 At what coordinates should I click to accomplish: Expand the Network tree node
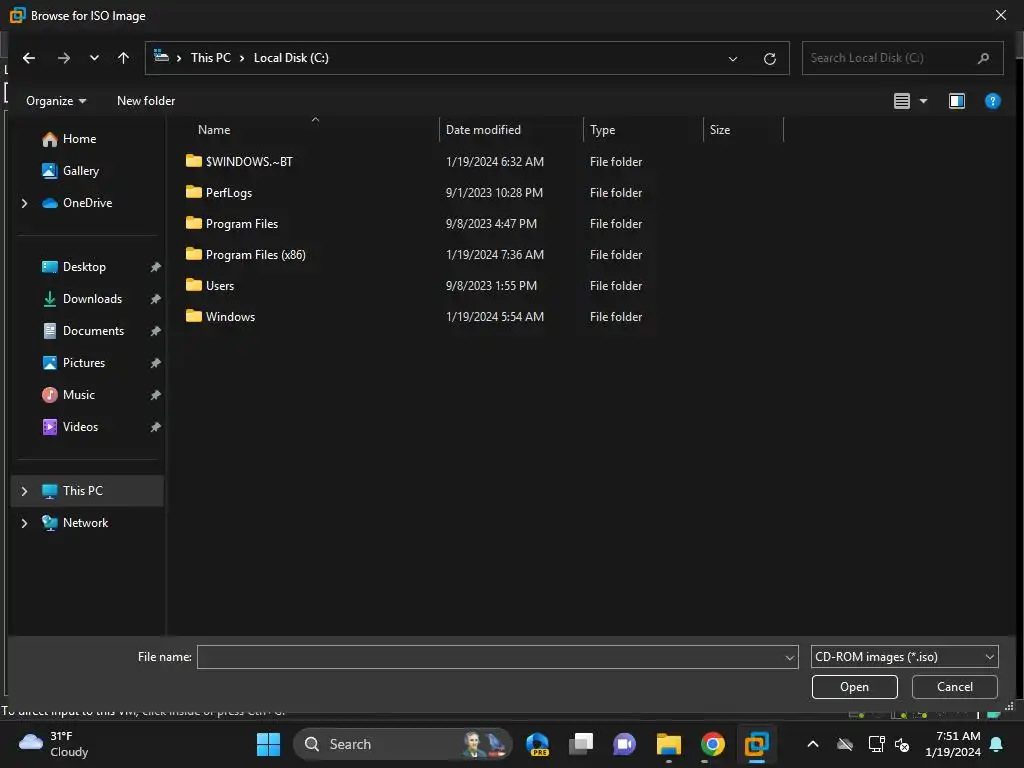tap(25, 523)
